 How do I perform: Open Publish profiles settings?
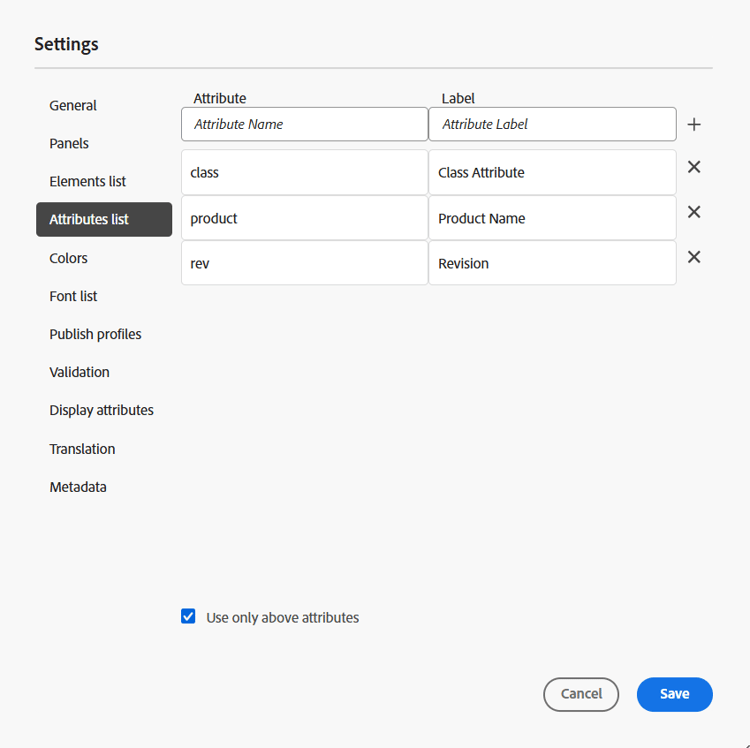point(95,334)
